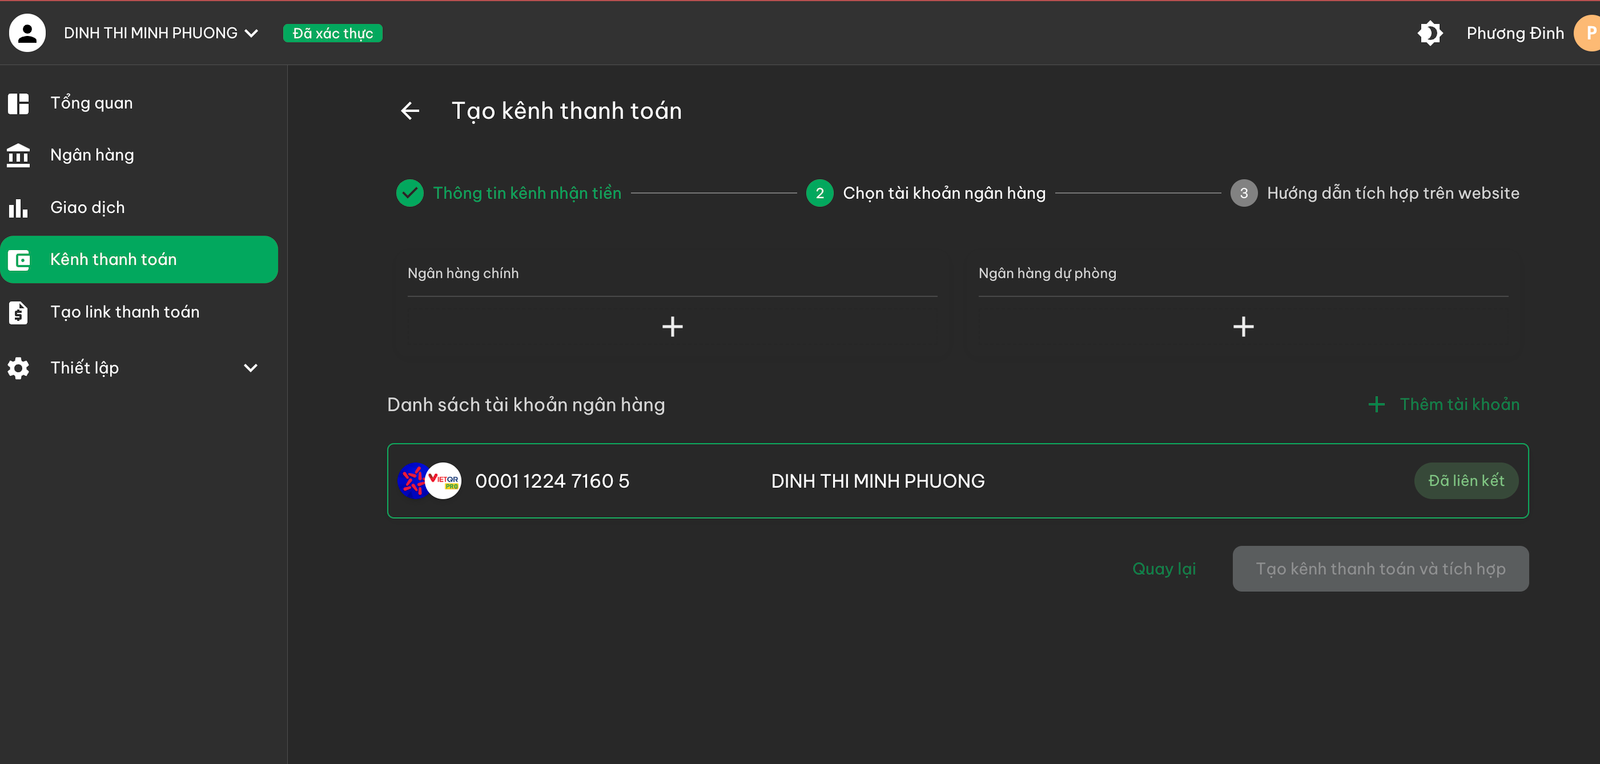
Task: Open the Ngân hàng menu item
Action: coord(92,155)
